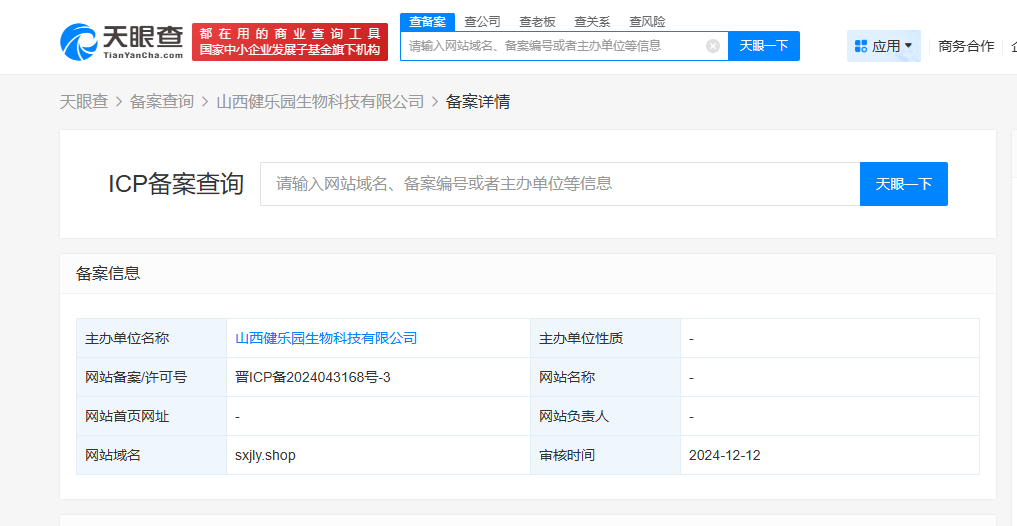The width and height of the screenshot is (1017, 526).
Task: Click the 网站名称 label cell
Action: pos(605,377)
